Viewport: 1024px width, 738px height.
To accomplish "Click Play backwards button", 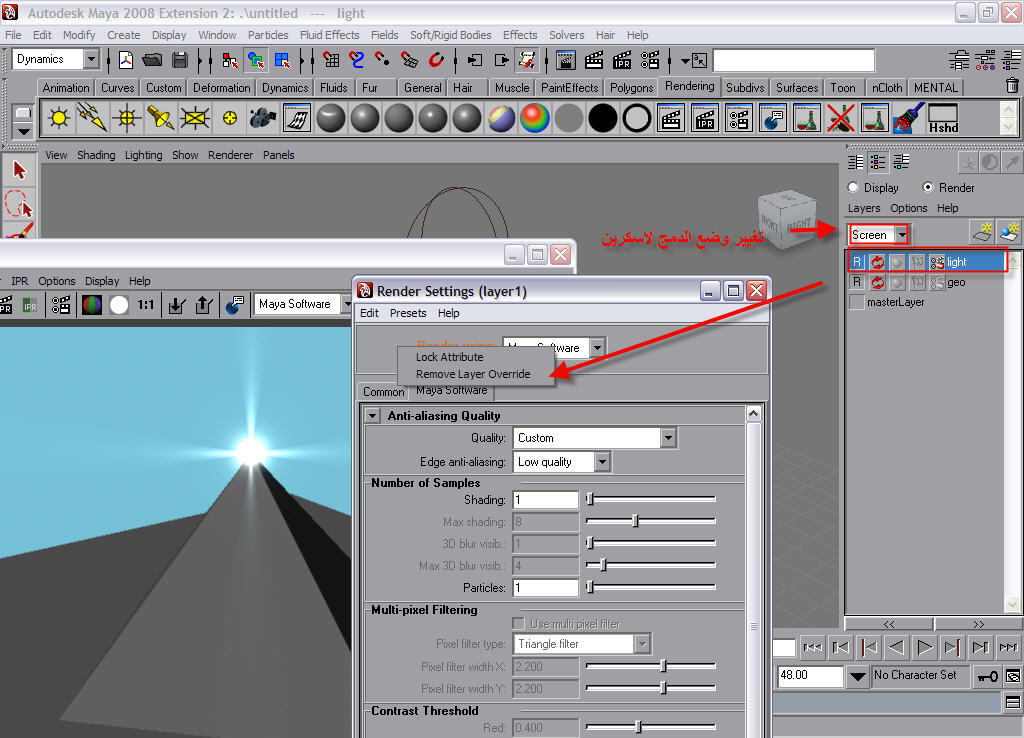I will click(x=897, y=647).
